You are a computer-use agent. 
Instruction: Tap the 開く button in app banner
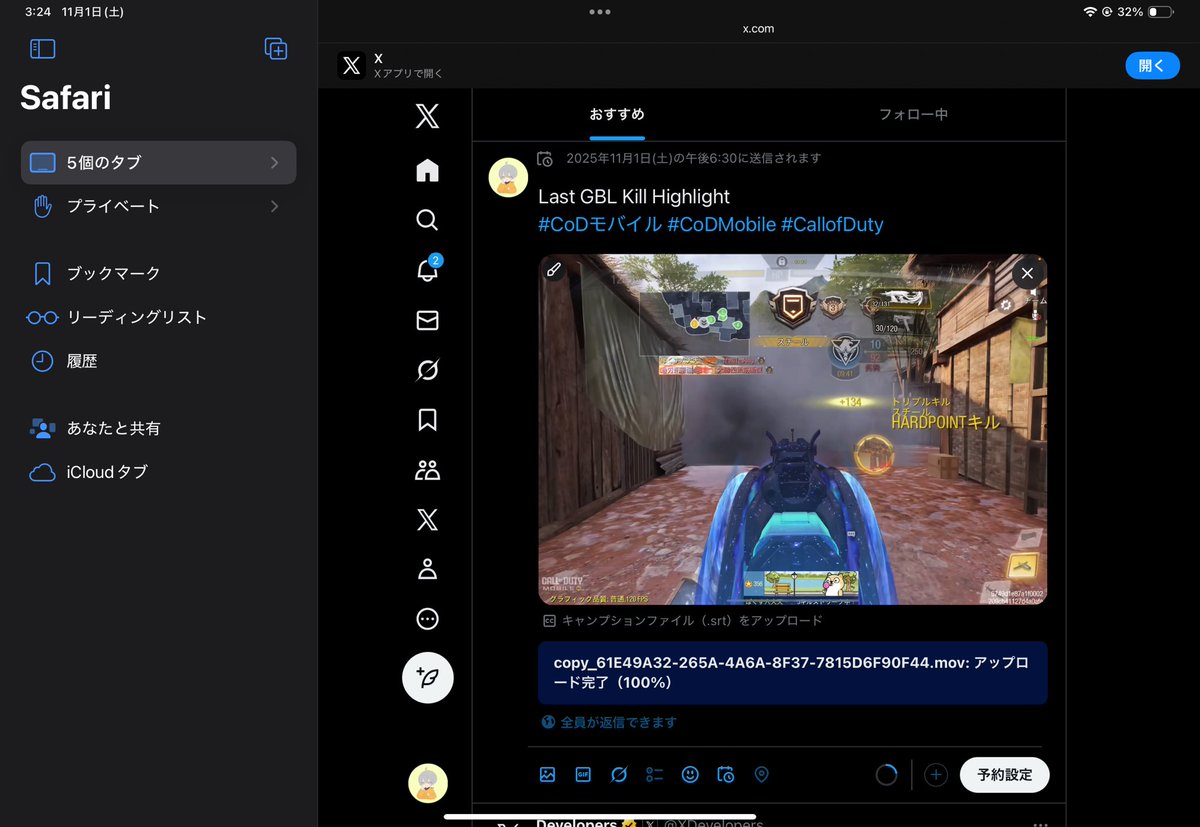(x=1152, y=65)
